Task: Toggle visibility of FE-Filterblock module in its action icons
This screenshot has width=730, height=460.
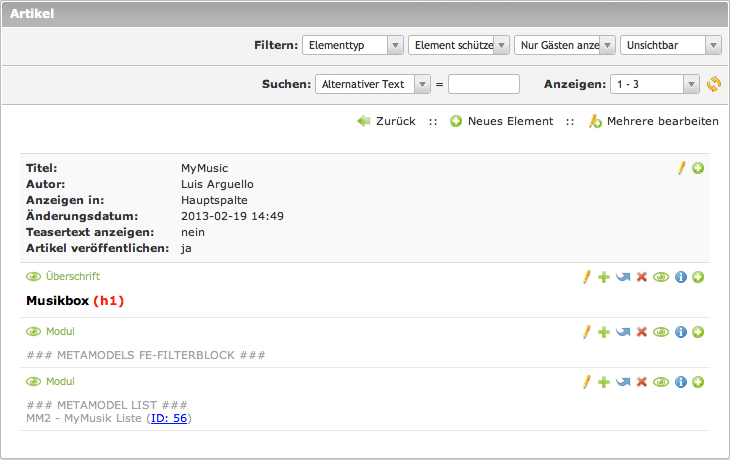Action: coord(661,332)
